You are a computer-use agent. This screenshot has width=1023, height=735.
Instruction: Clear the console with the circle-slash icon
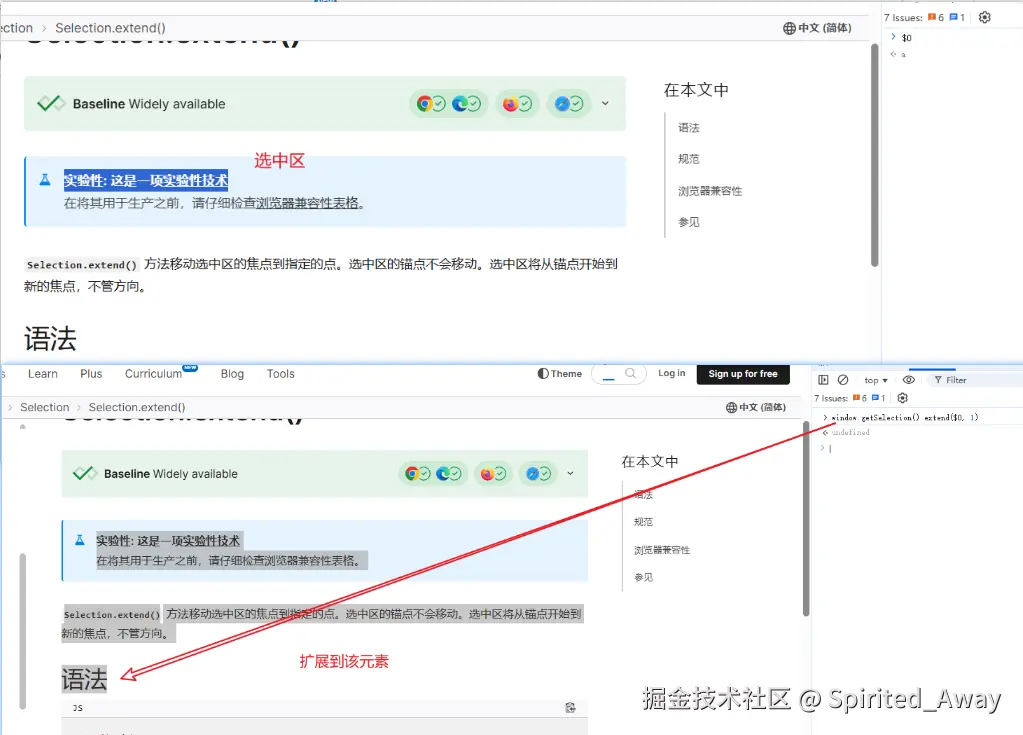pos(843,380)
